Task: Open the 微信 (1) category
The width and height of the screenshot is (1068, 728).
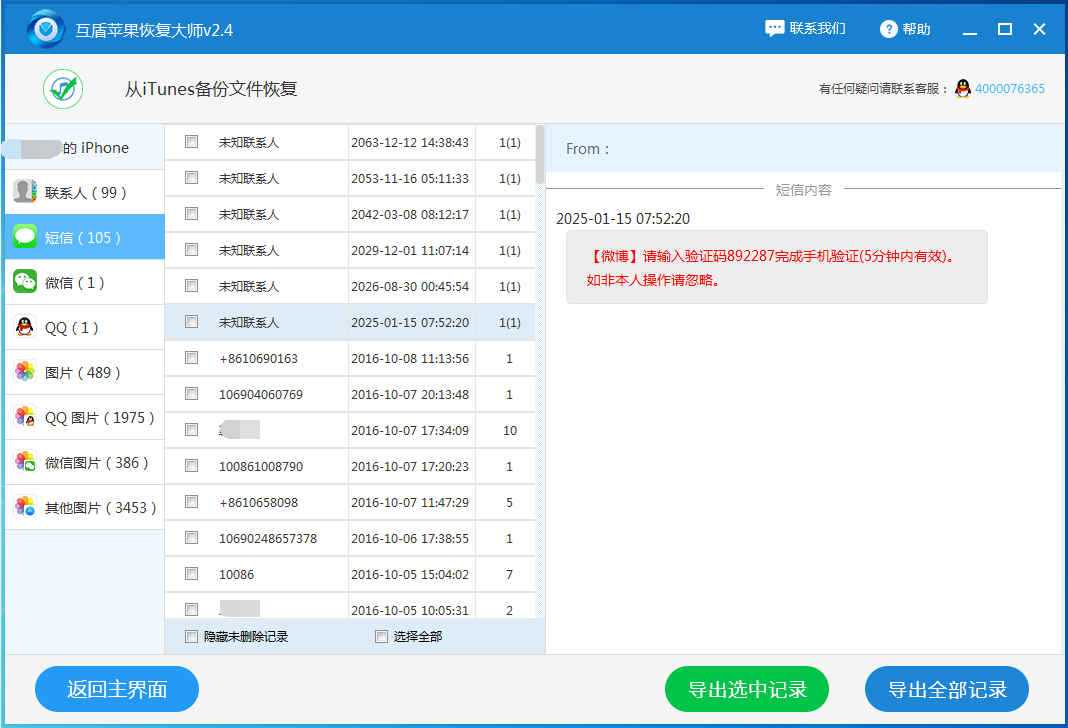Action: 84,282
